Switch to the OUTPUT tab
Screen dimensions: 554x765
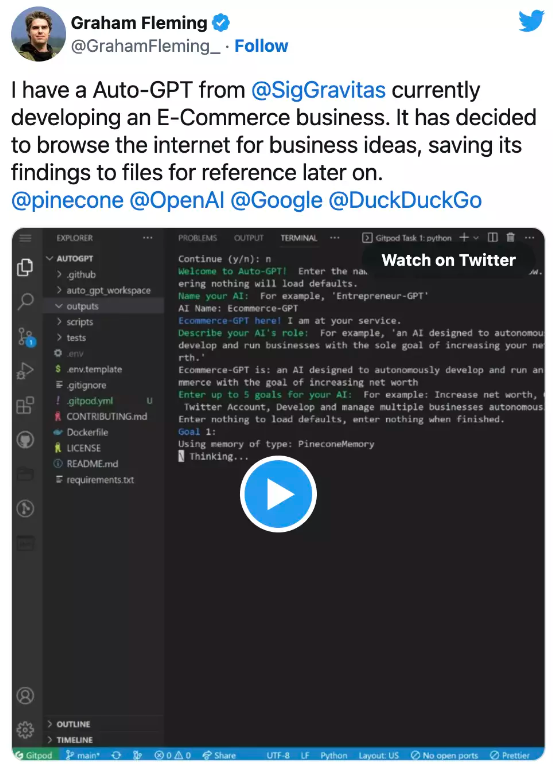(248, 238)
